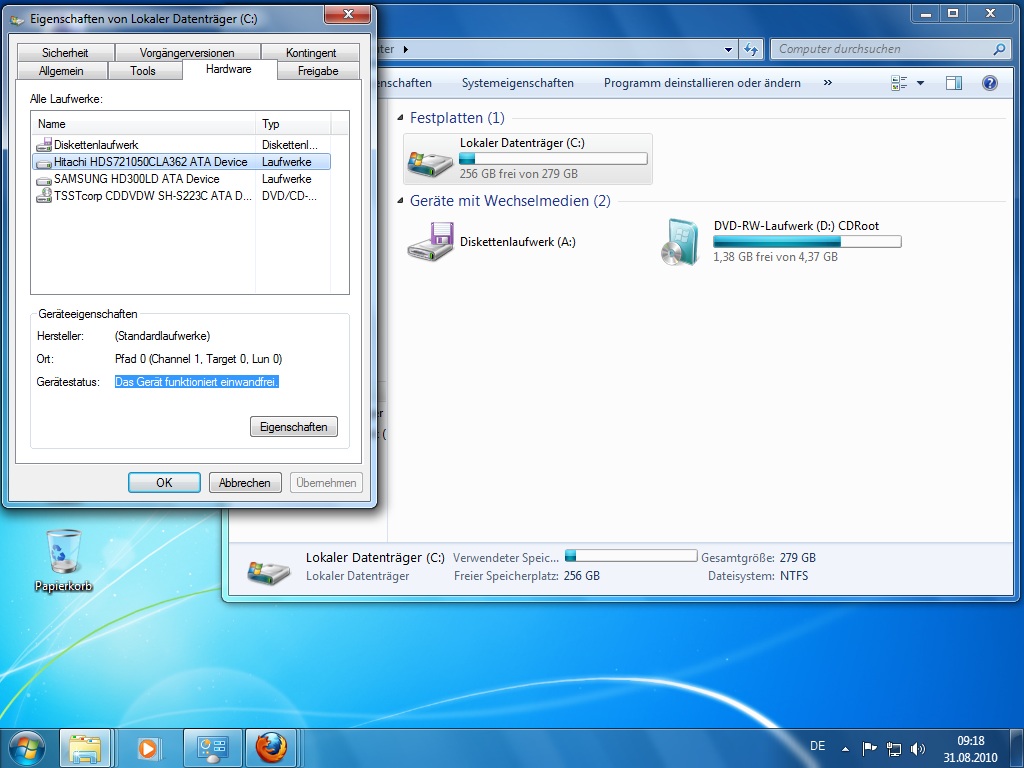This screenshot has width=1024, height=768.
Task: Open the Kontingent tab
Action: tap(310, 52)
